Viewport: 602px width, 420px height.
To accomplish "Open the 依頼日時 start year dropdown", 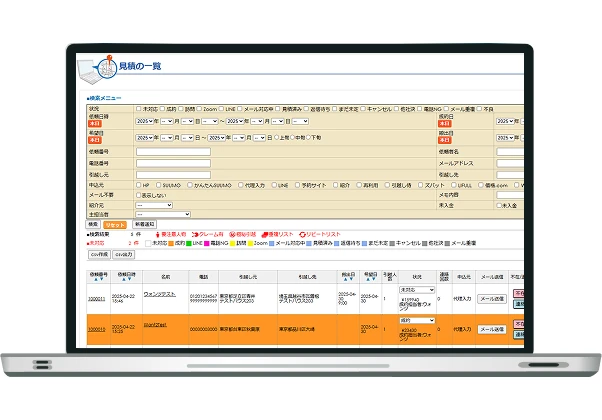I will tap(148, 121).
